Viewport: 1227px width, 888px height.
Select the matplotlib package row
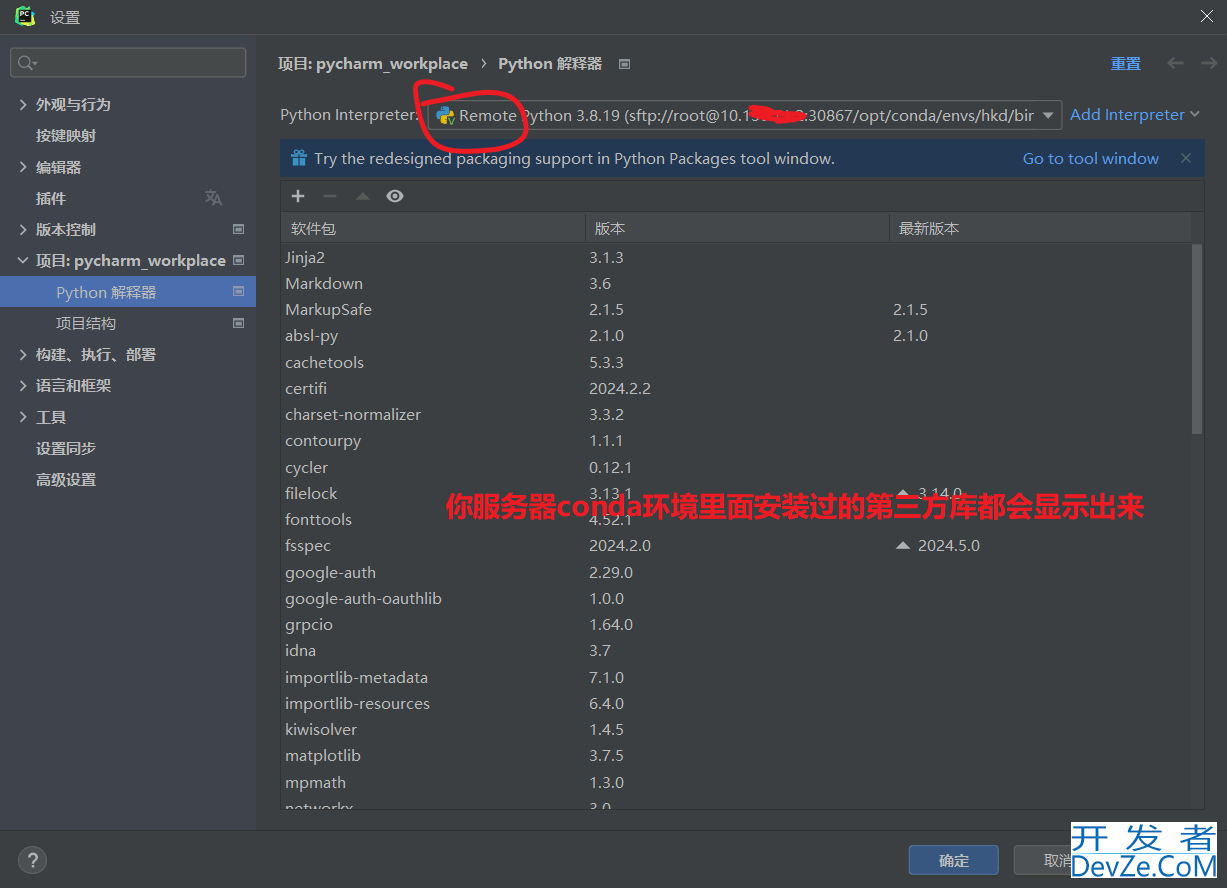[x=736, y=755]
